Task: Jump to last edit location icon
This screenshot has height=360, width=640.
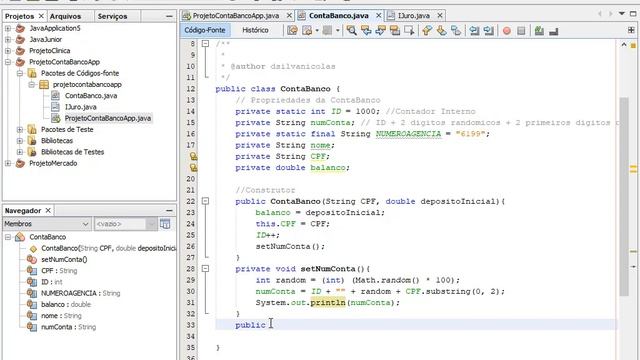Action: (x=292, y=31)
